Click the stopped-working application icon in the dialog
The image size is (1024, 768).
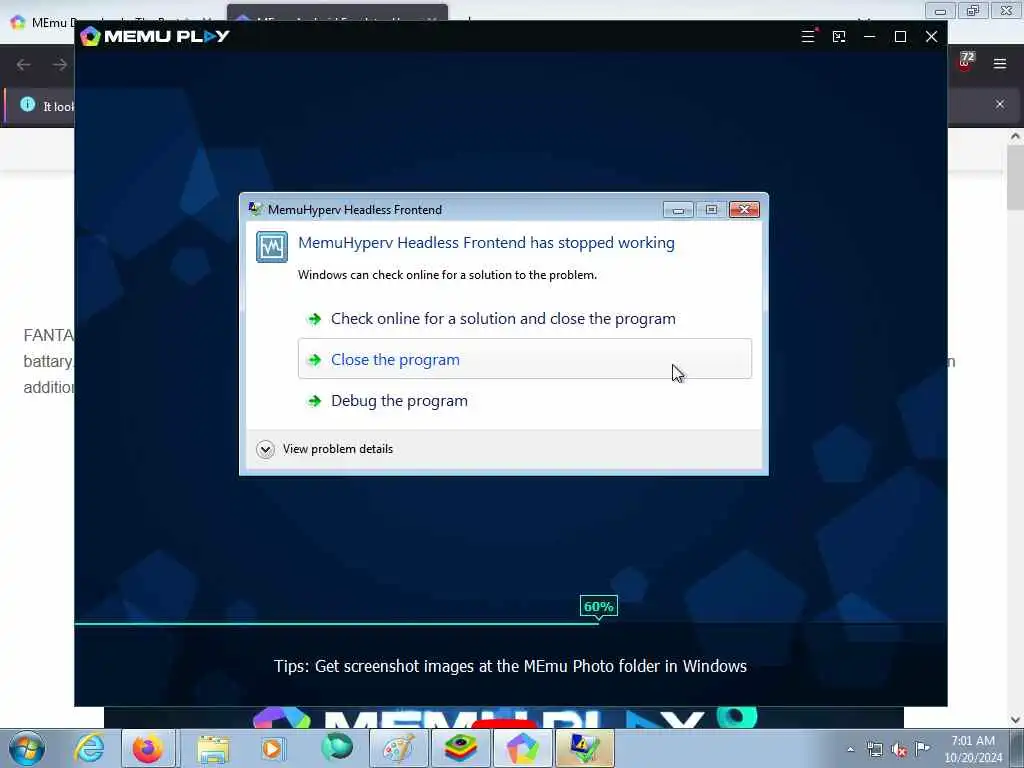(272, 247)
